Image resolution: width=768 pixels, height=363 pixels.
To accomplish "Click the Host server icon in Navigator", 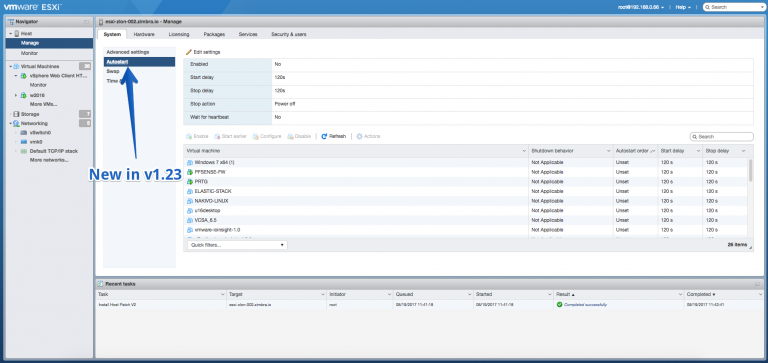I will point(17,33).
